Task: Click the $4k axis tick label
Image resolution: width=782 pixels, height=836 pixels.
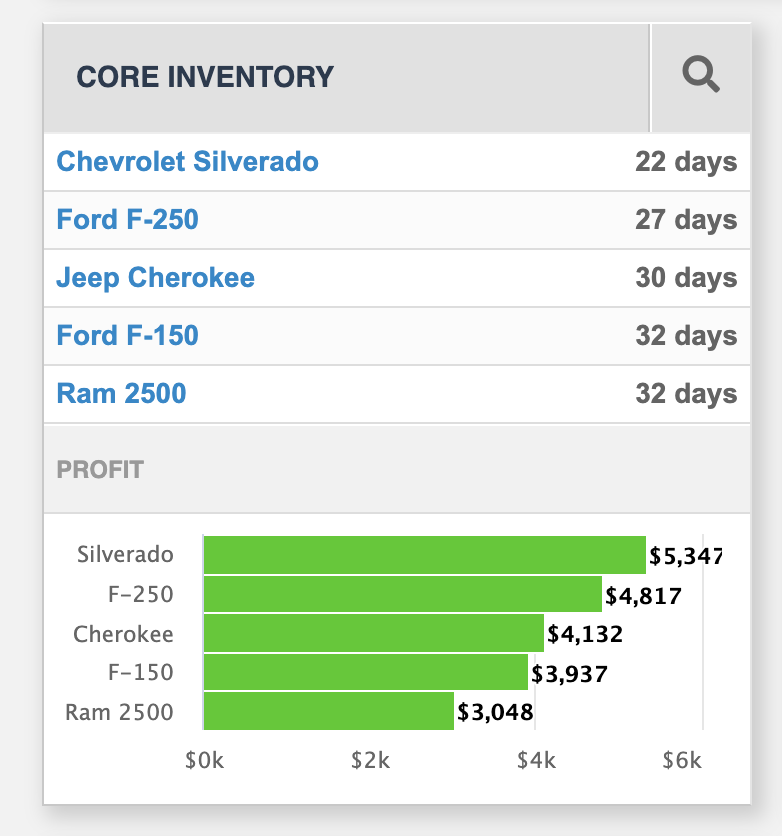Action: pos(536,761)
